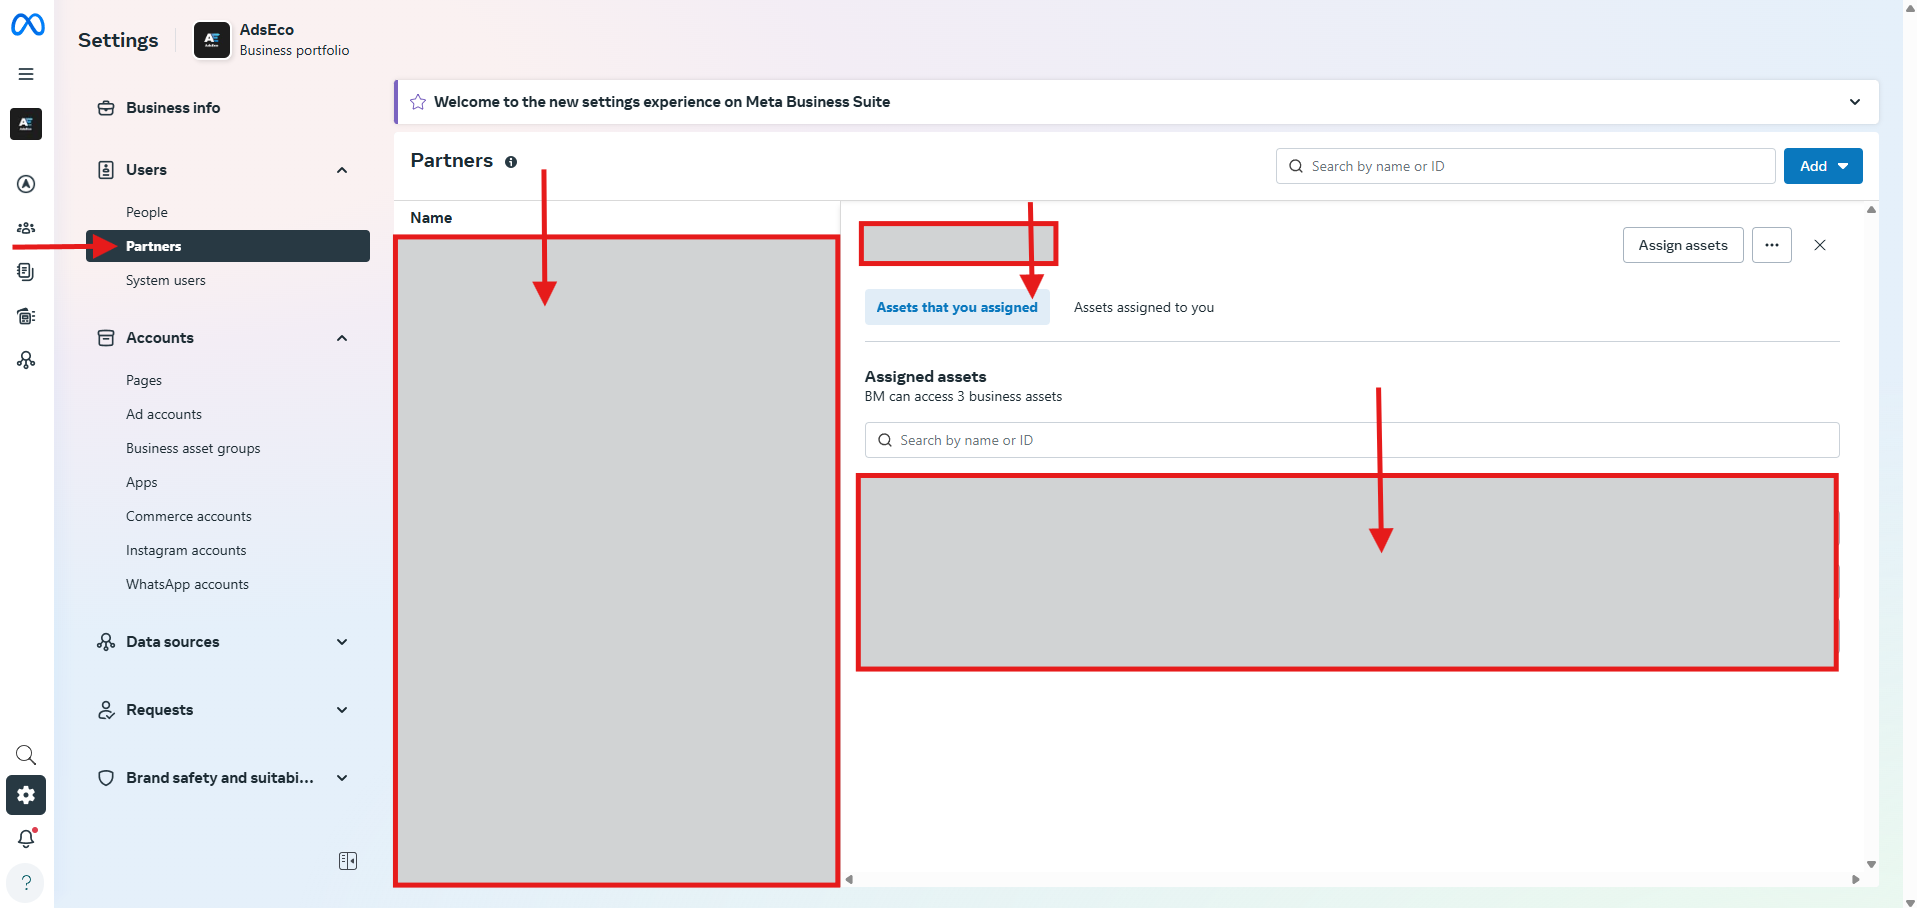Click the star icon in welcome banner
The width and height of the screenshot is (1917, 908).
pyautogui.click(x=418, y=102)
